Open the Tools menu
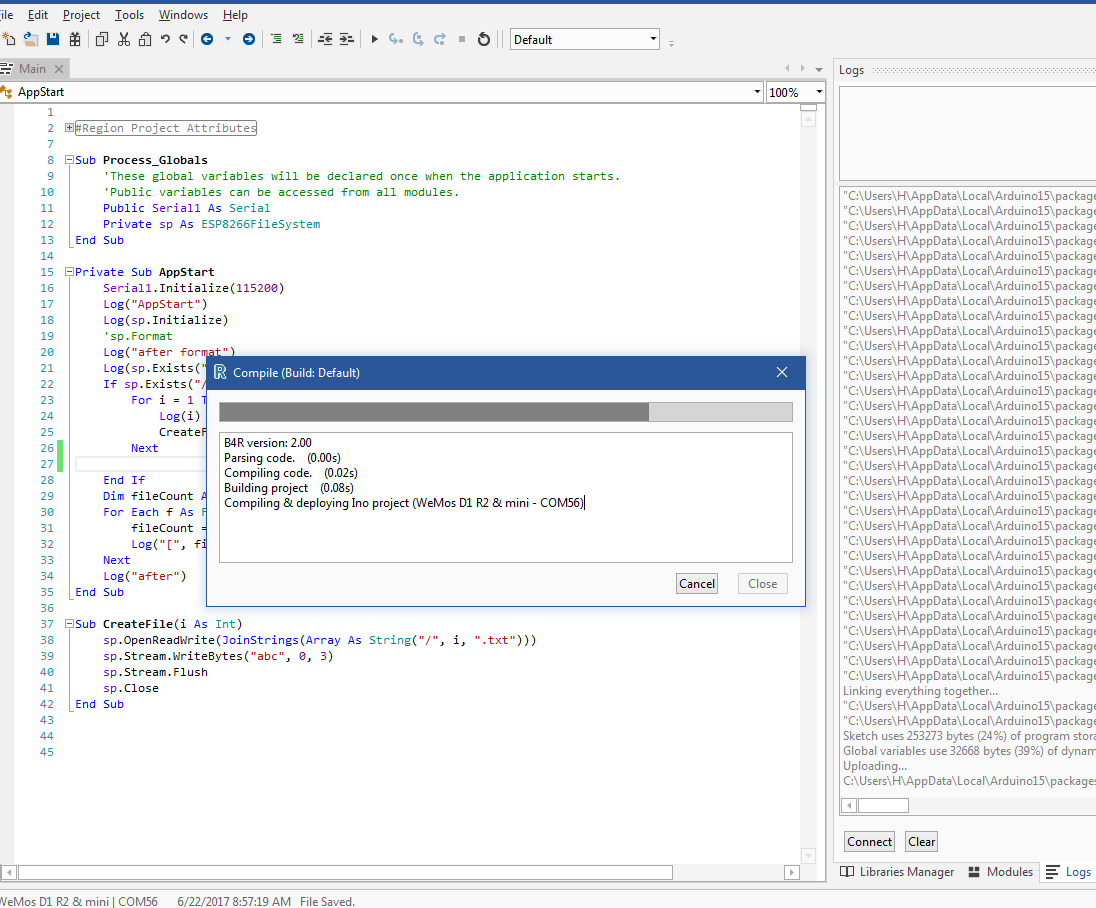Screen dimensions: 1096x908 [129, 15]
